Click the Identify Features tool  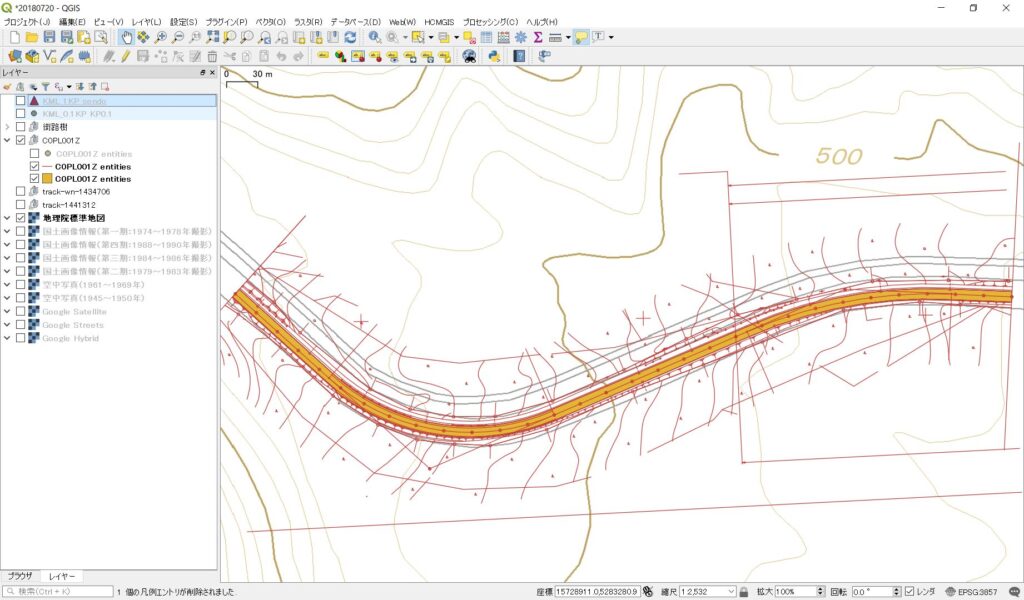(x=374, y=37)
